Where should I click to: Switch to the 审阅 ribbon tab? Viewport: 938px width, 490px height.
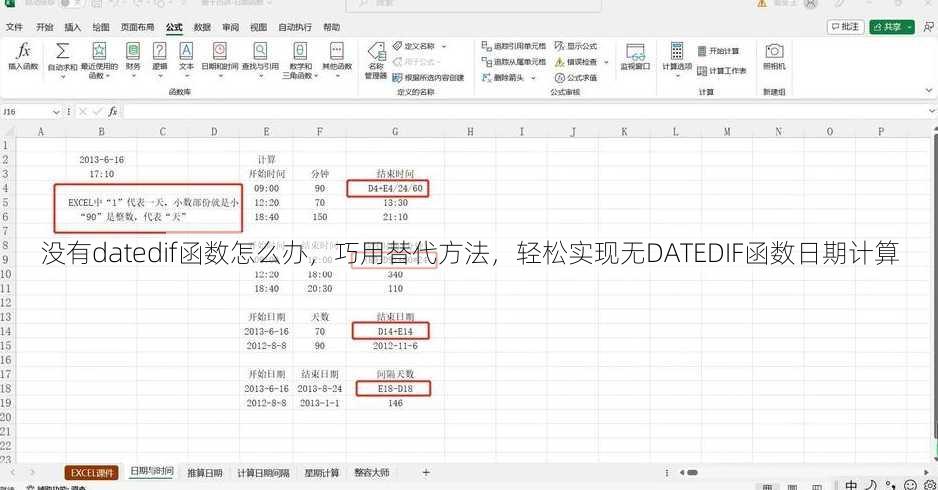click(230, 27)
